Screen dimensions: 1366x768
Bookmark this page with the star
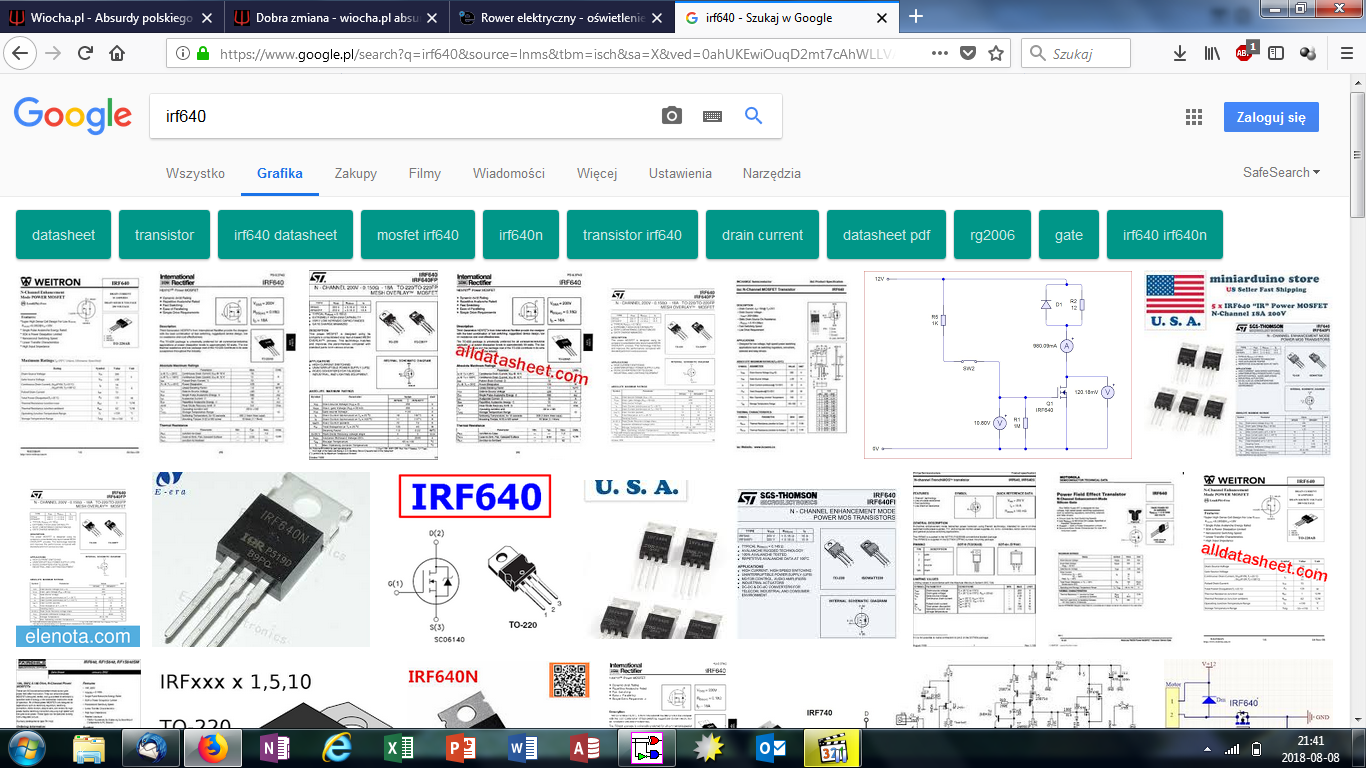coord(996,54)
